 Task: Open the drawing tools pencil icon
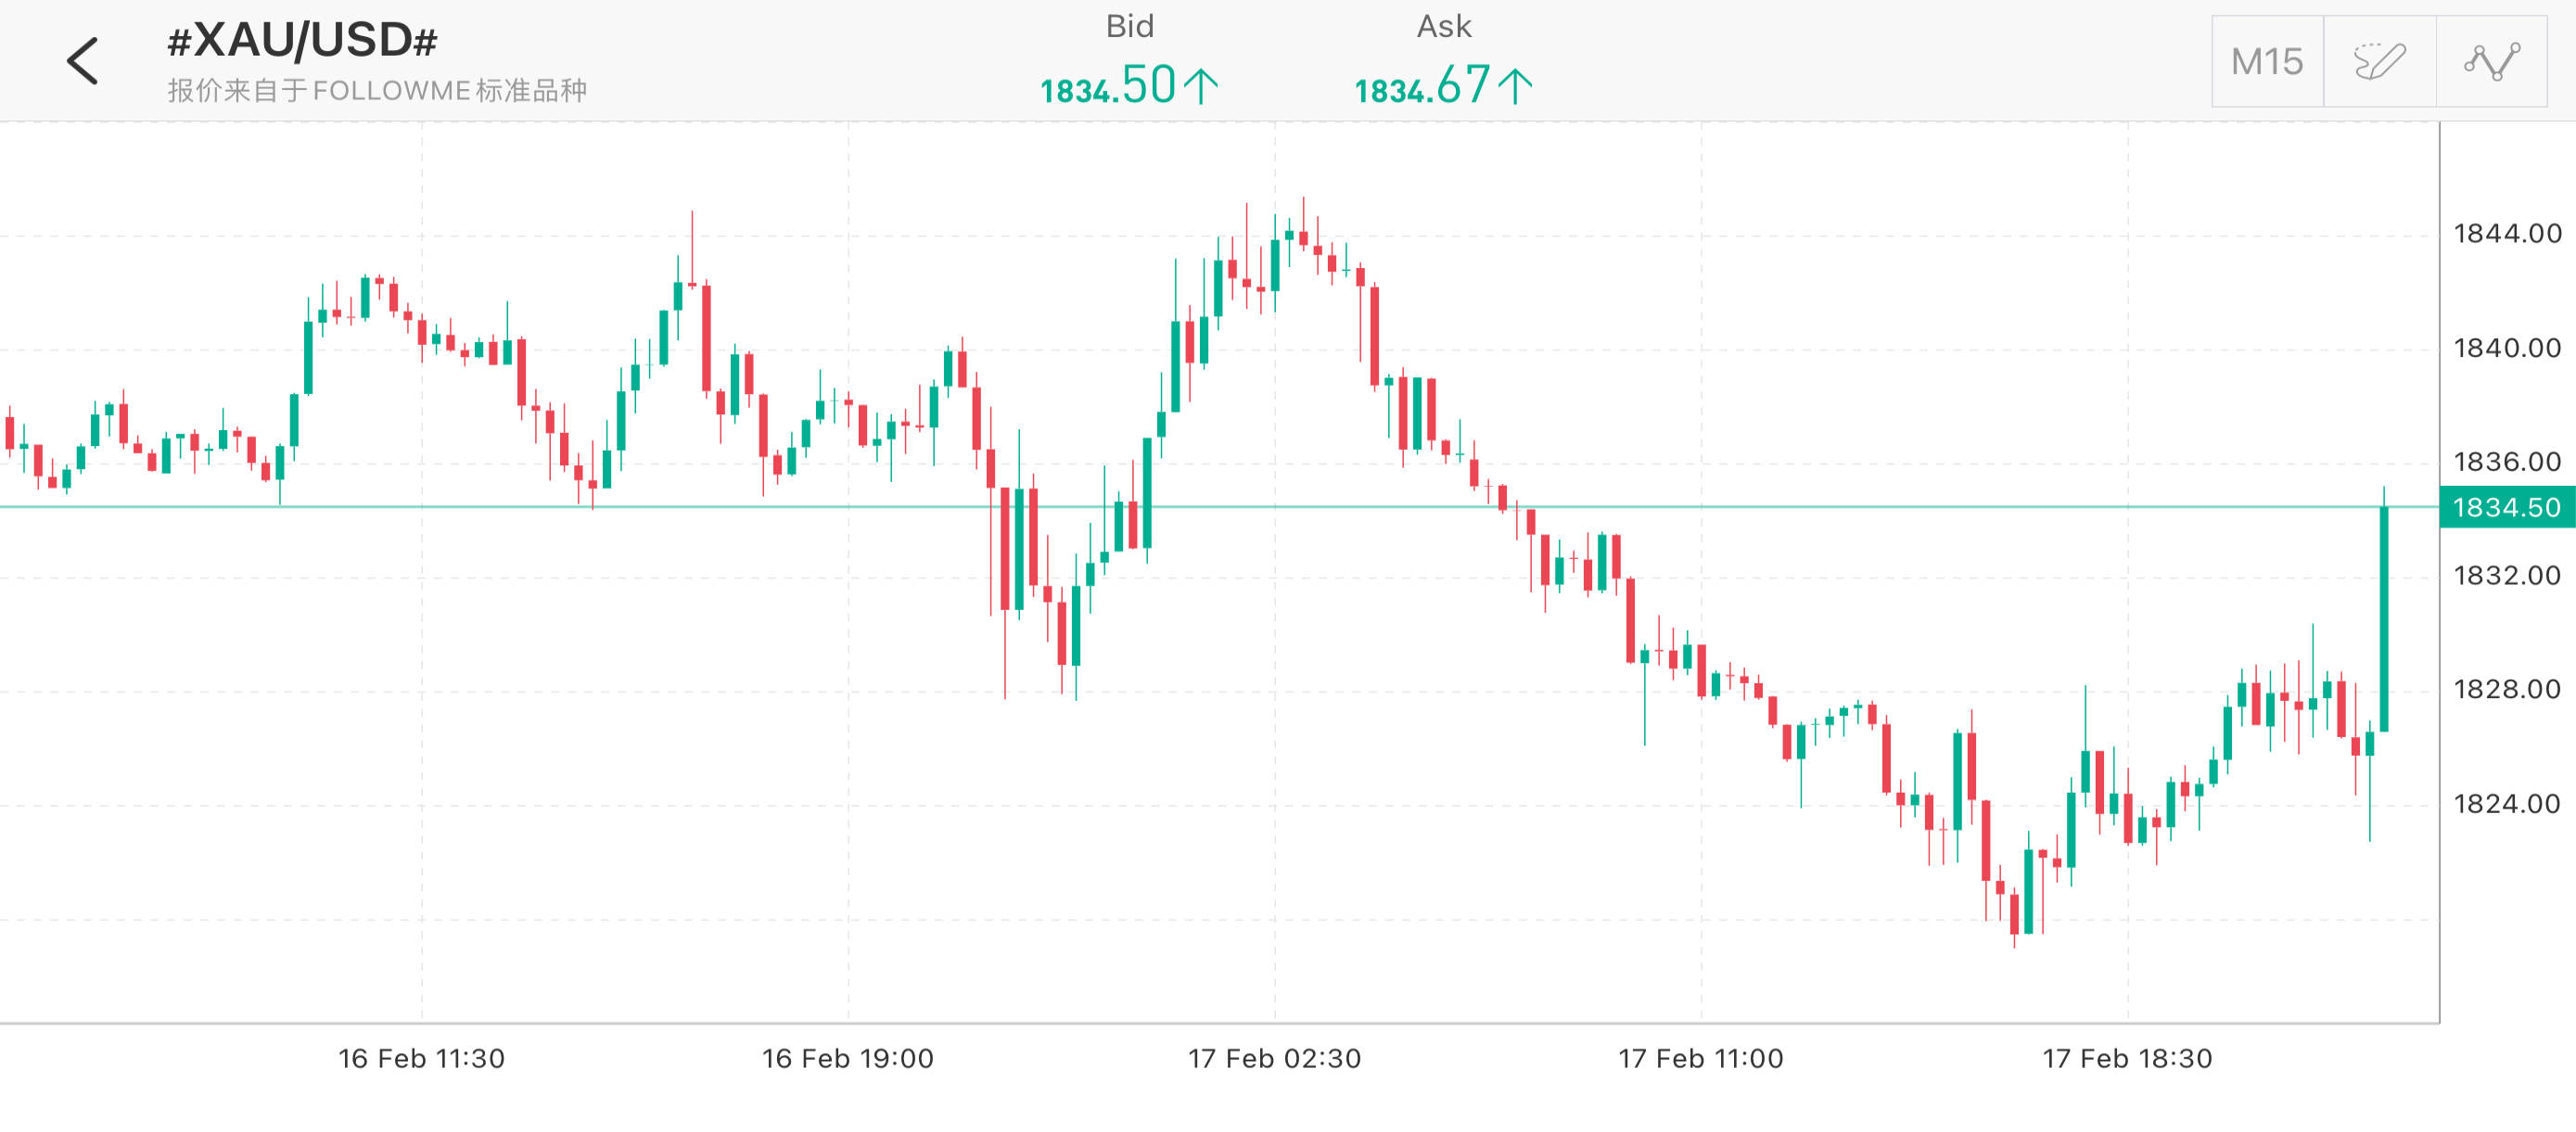(x=2379, y=62)
